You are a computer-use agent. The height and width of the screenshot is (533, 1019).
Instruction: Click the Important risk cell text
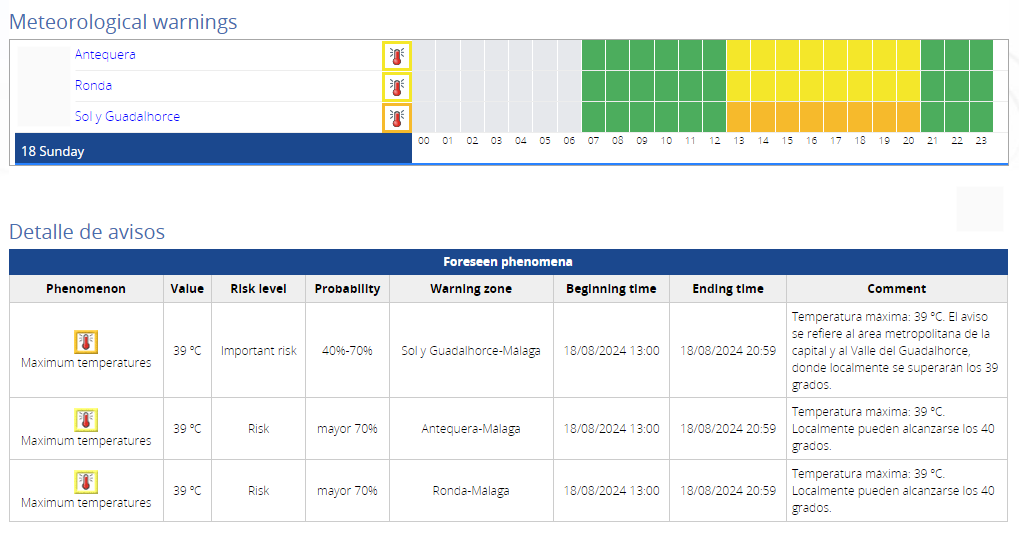(258, 351)
